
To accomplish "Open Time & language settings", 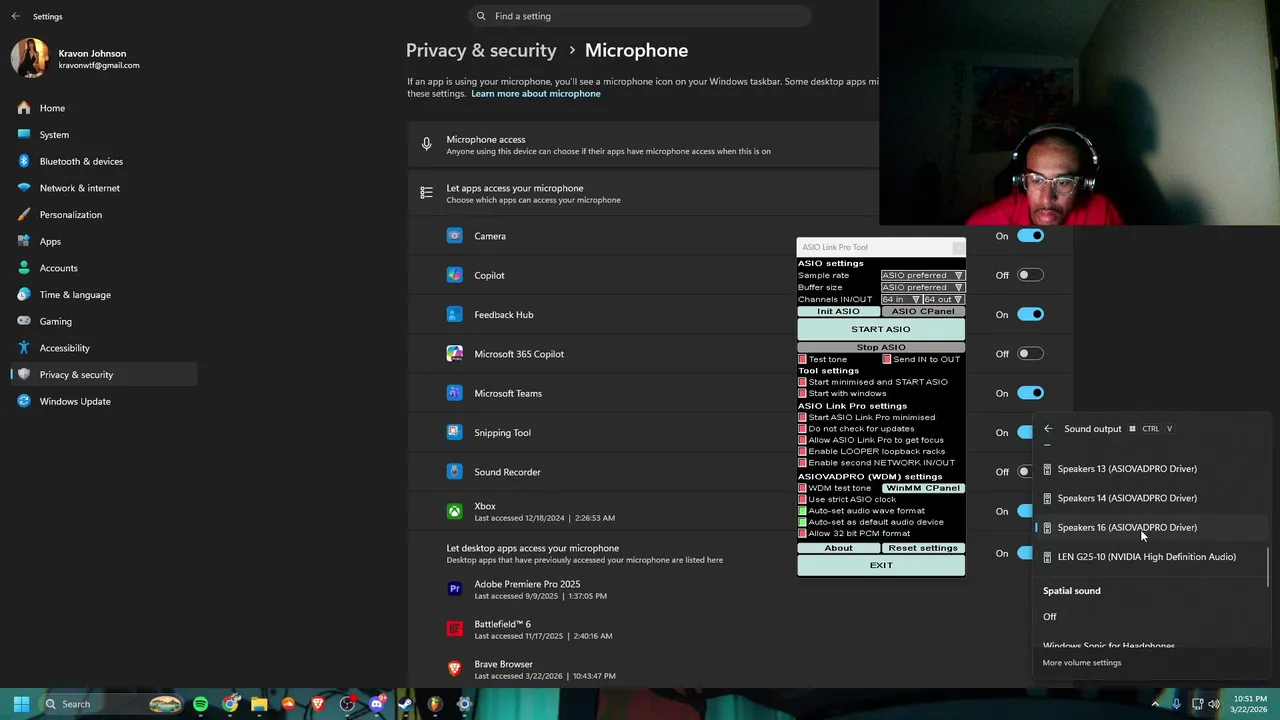I will [x=104, y=294].
